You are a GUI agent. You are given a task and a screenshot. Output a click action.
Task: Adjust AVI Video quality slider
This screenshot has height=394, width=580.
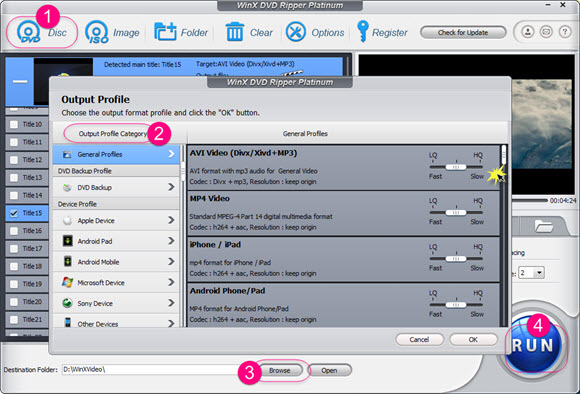tap(456, 167)
